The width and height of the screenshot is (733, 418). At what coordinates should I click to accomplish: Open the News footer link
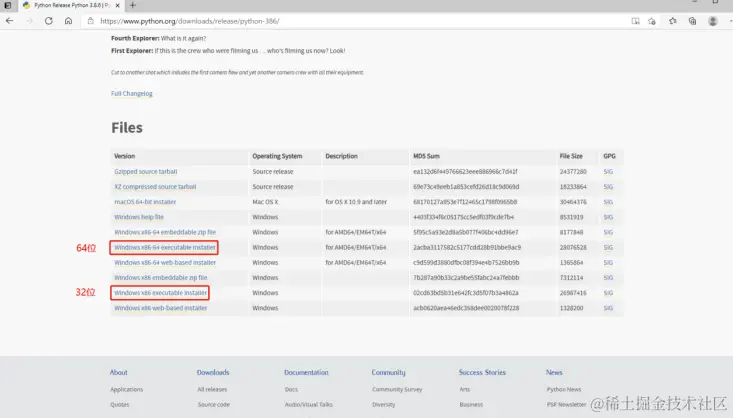tap(554, 373)
